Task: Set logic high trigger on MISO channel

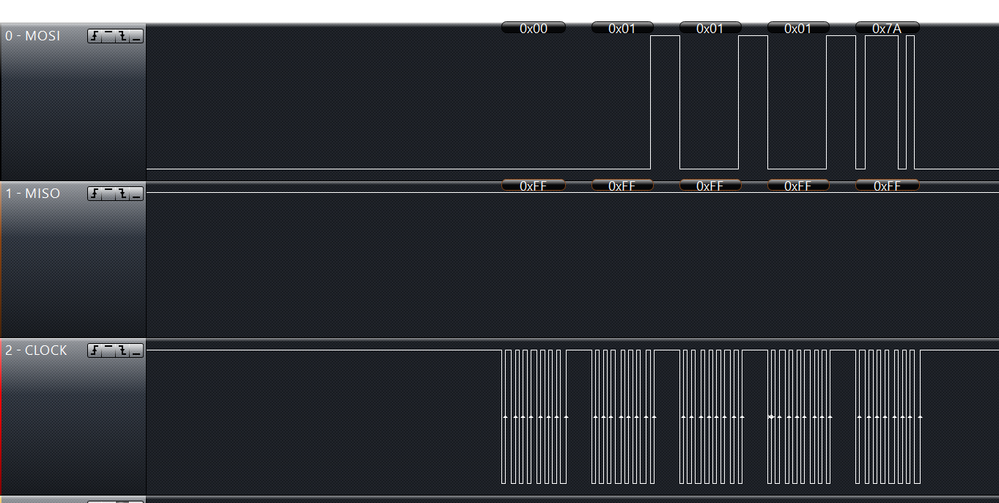Action: 109,194
